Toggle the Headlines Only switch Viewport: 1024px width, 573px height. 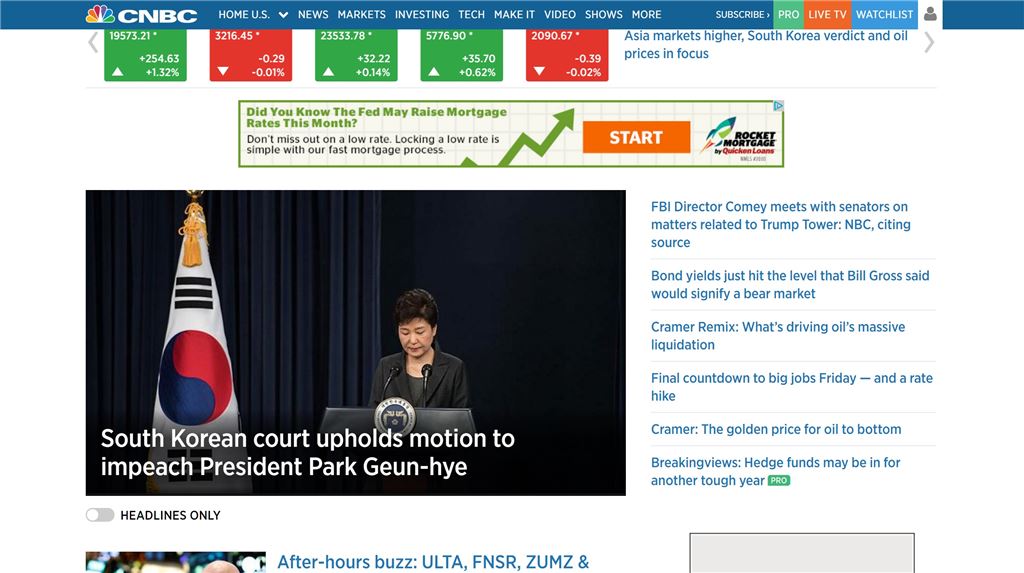pyautogui.click(x=100, y=515)
